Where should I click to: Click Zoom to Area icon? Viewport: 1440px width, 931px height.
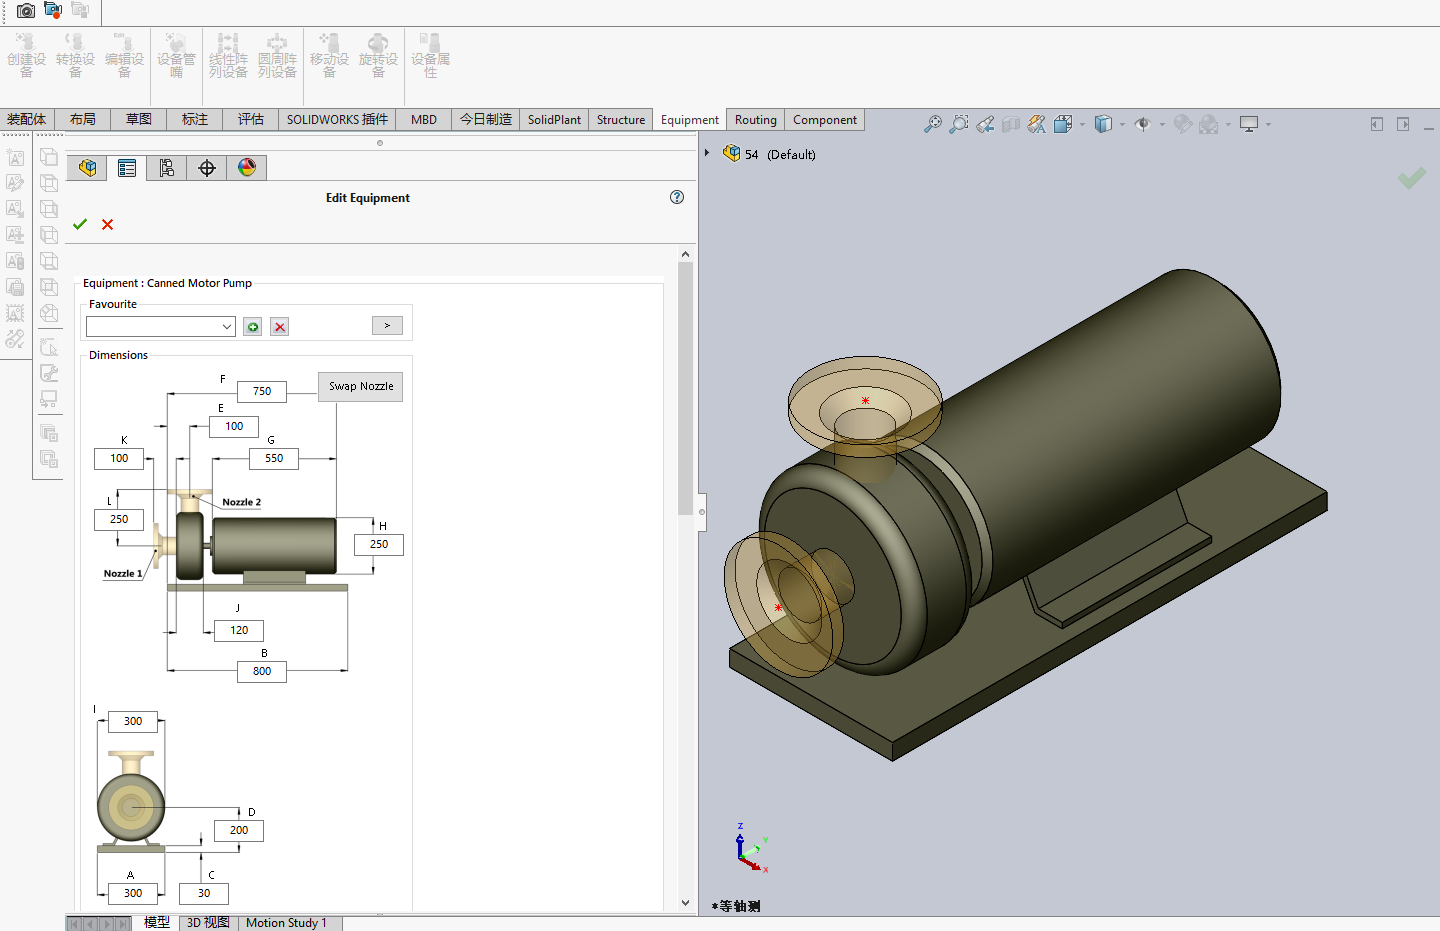[x=958, y=124]
